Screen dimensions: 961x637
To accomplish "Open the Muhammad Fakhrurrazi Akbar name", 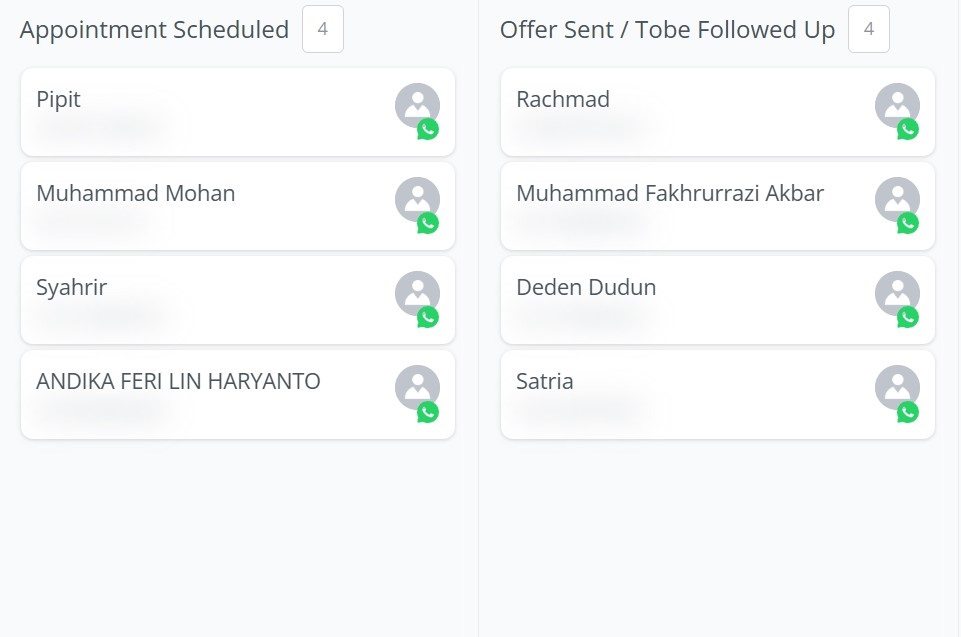I will click(x=670, y=193).
